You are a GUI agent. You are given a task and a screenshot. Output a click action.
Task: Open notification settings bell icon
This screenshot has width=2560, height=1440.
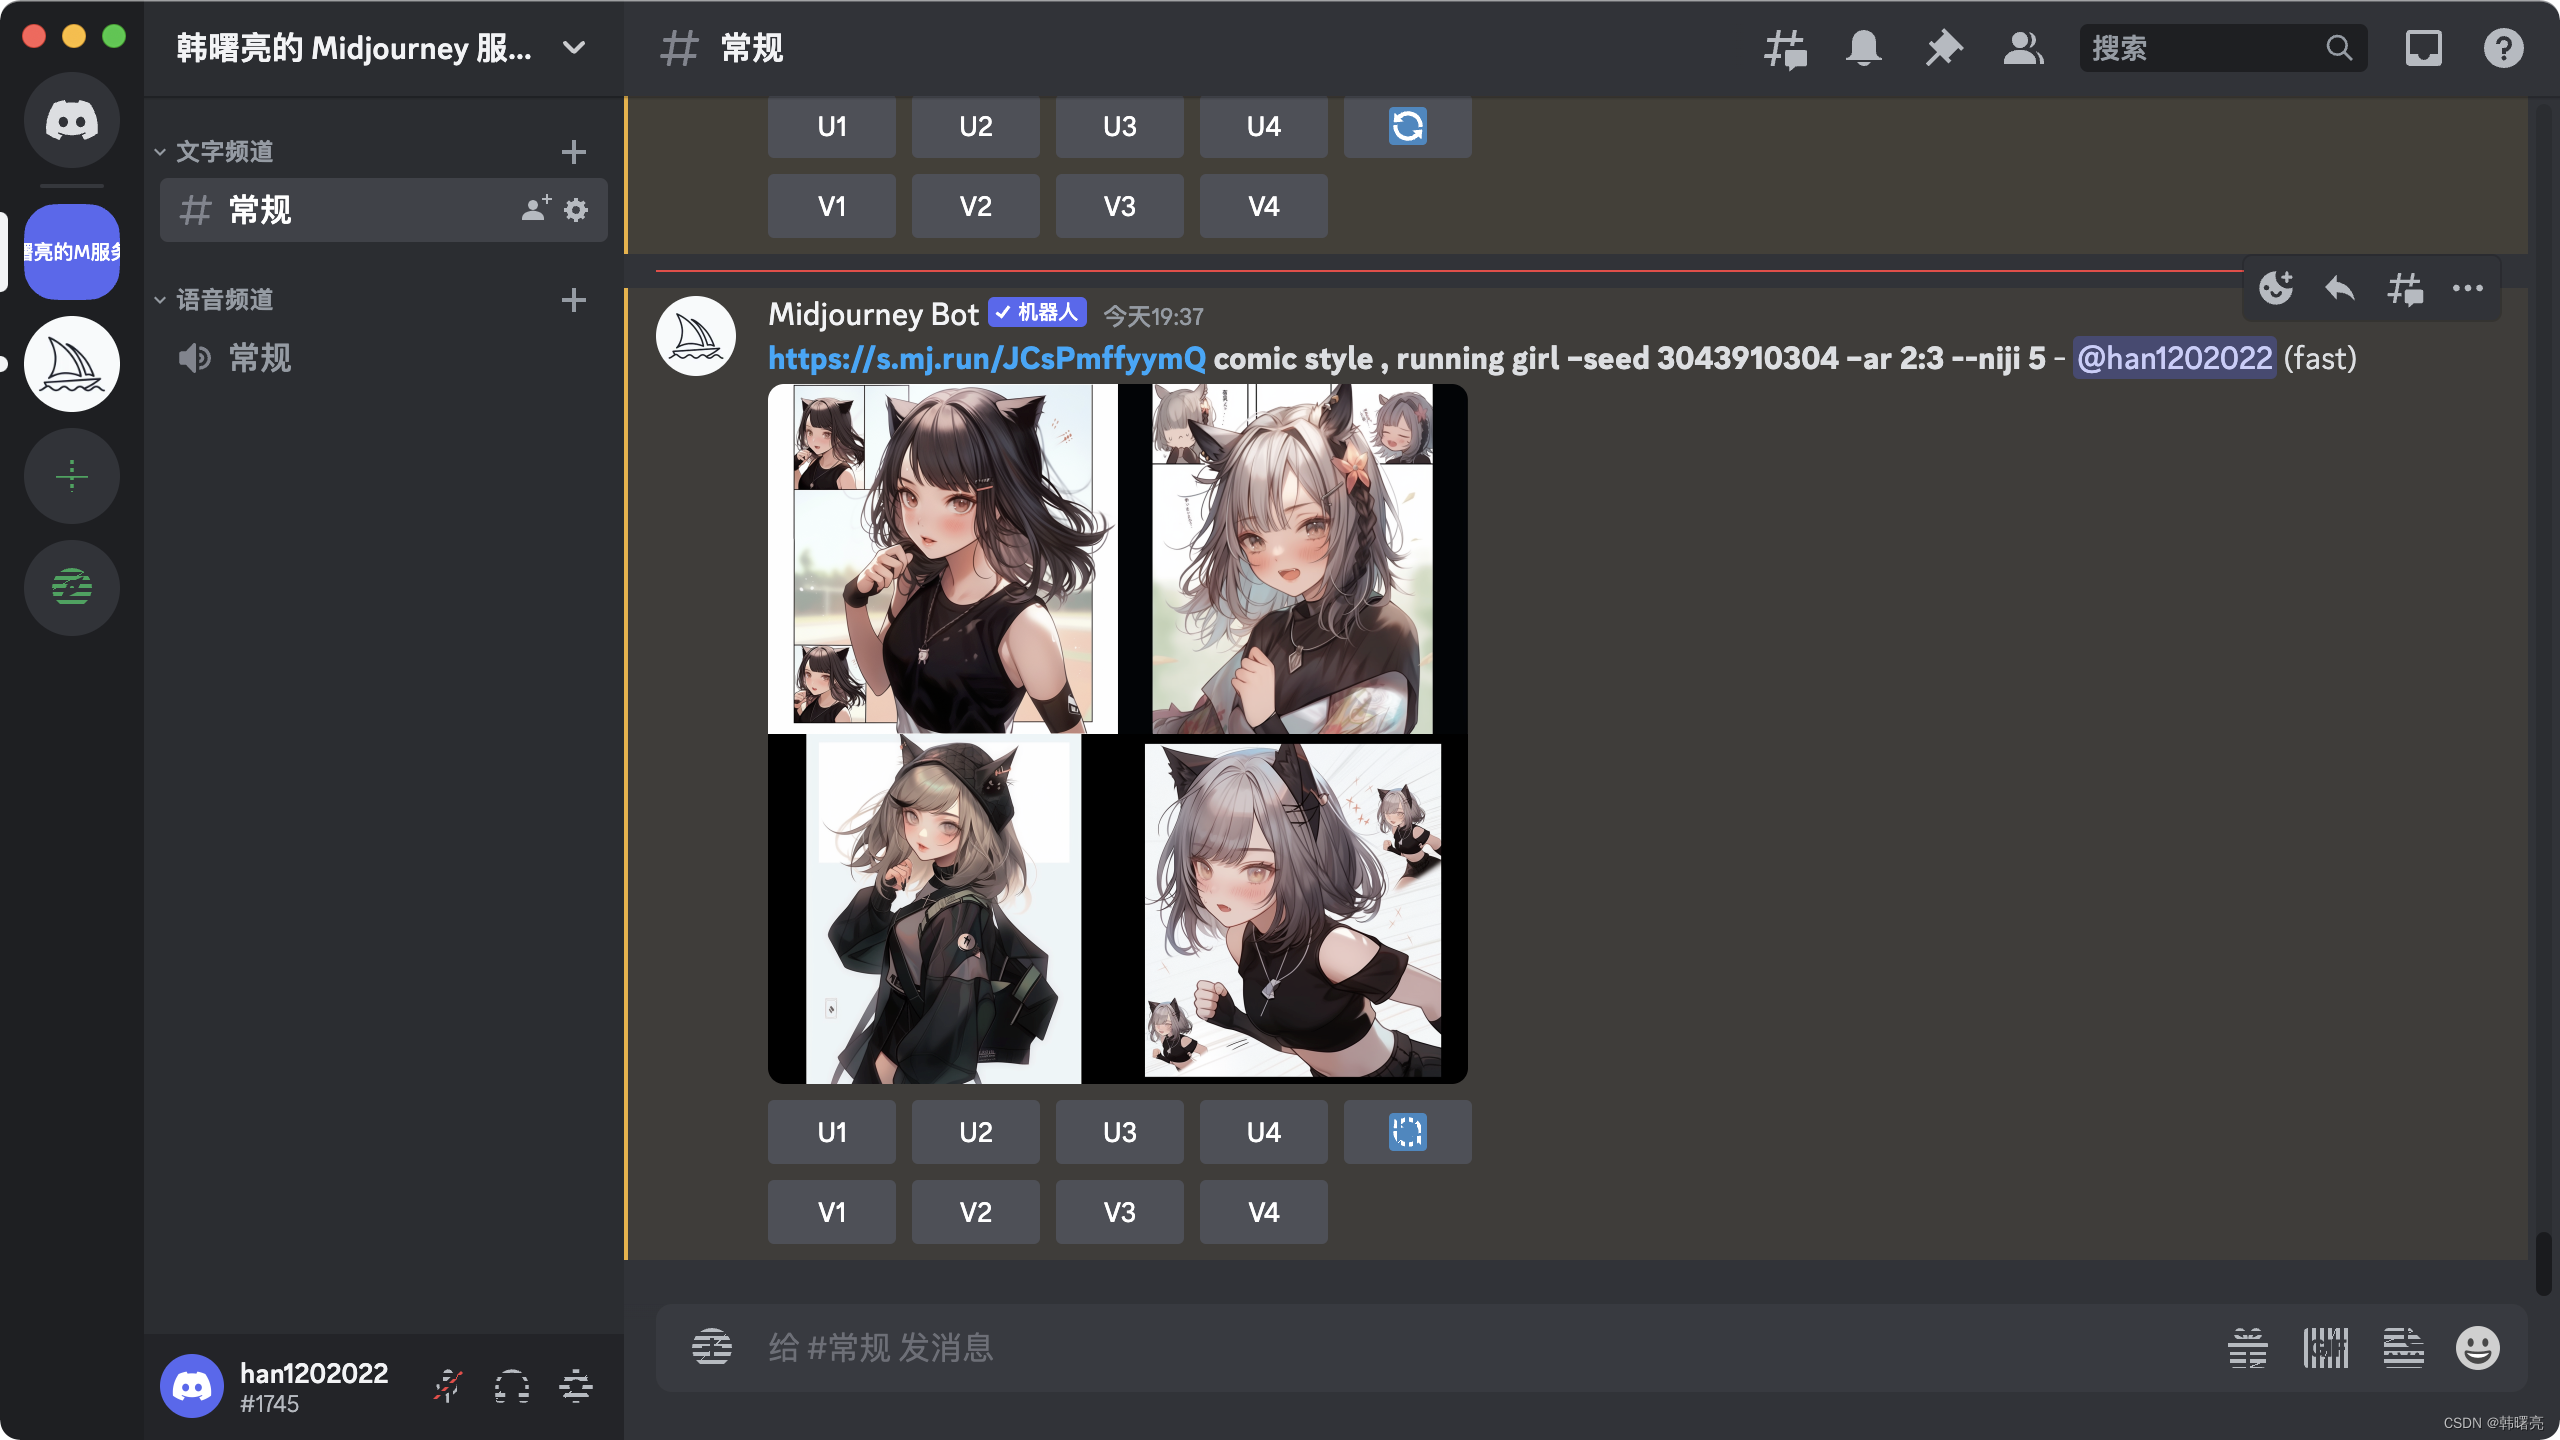pos(1863,48)
